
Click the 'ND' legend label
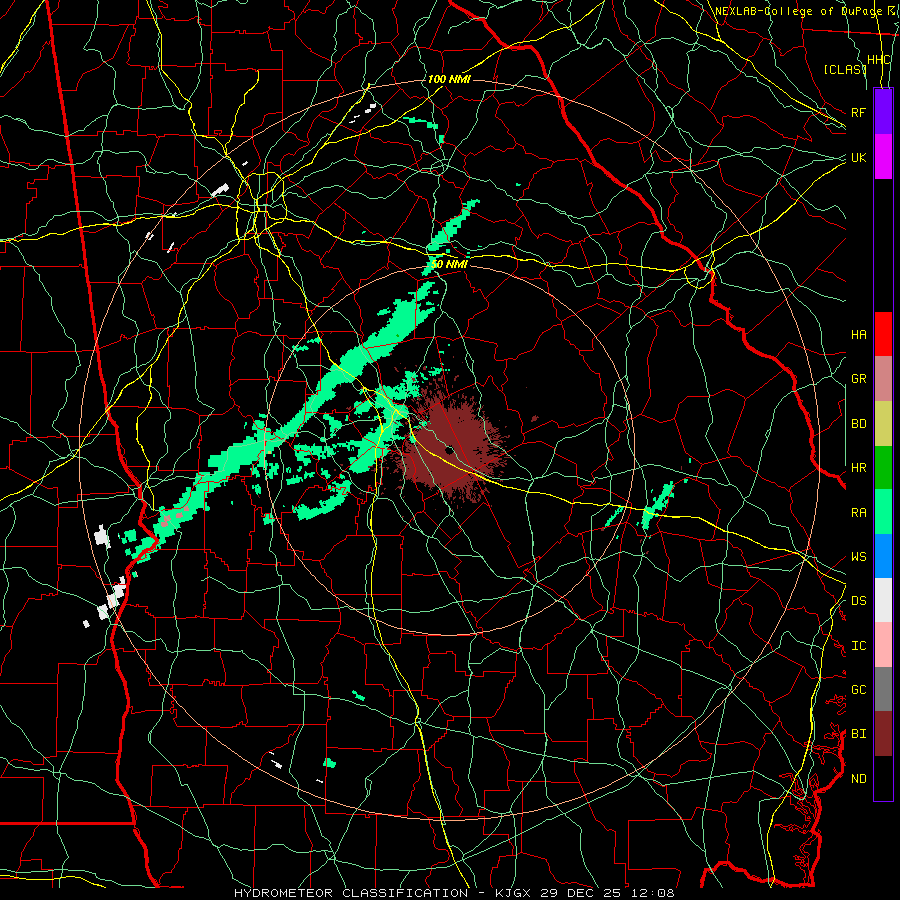(x=858, y=779)
